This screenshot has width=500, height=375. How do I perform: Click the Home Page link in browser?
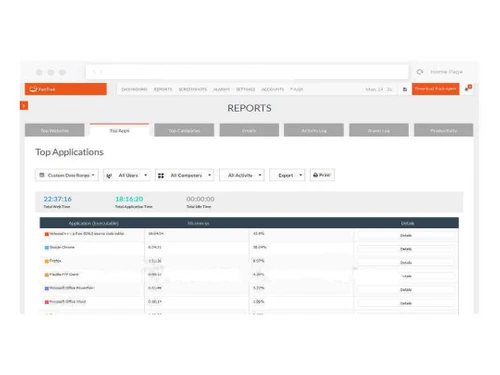(x=446, y=72)
